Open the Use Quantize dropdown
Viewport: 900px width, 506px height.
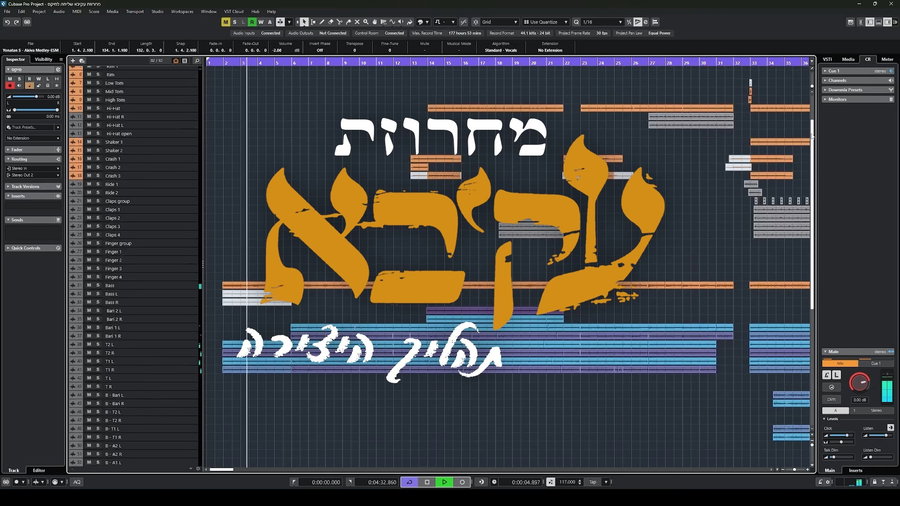[x=549, y=21]
